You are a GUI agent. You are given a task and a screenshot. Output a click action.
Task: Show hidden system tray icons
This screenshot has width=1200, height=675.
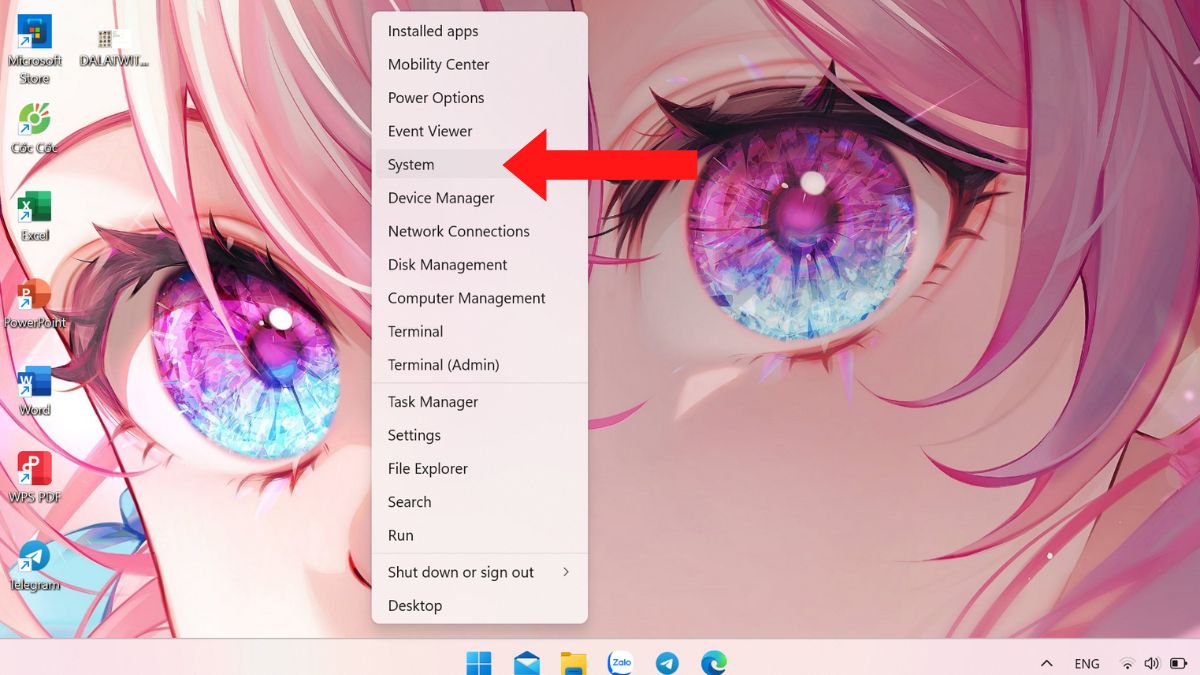[1046, 663]
